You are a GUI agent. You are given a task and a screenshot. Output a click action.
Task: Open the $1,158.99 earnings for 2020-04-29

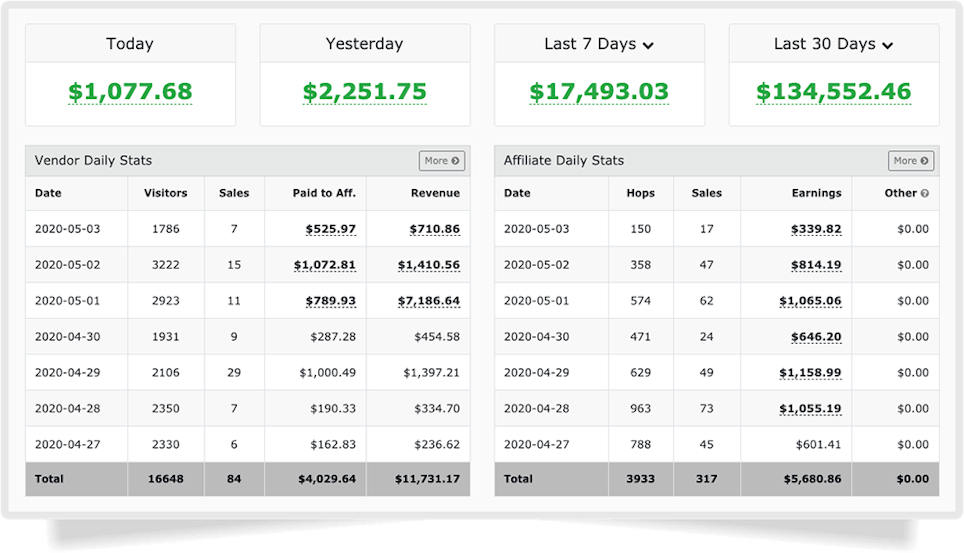(x=810, y=373)
